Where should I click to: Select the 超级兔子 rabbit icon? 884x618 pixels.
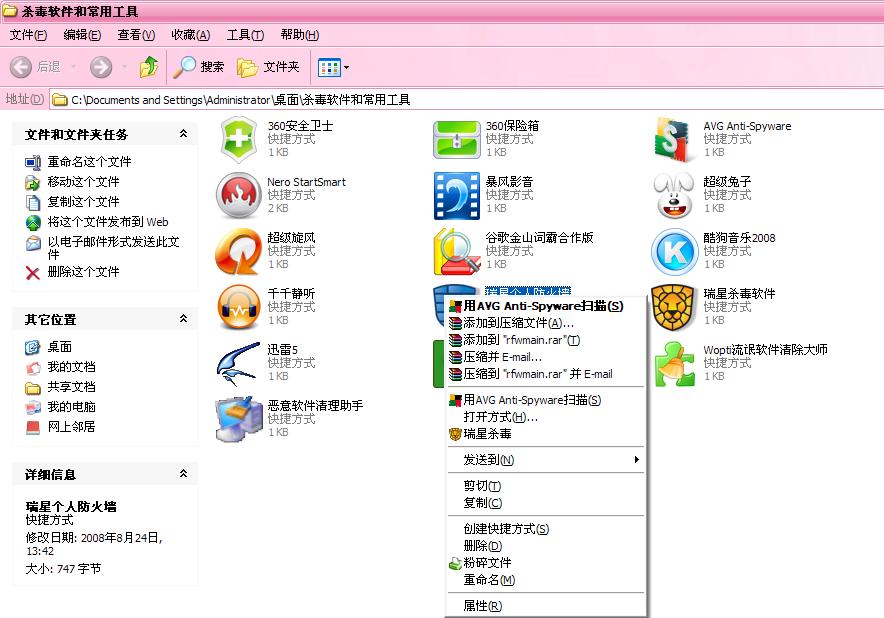coord(673,196)
